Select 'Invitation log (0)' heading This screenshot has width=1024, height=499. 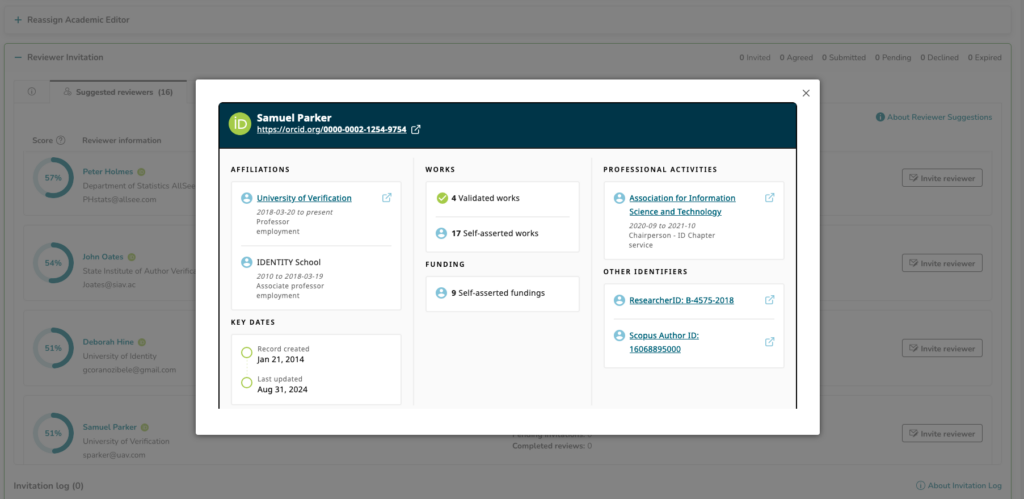point(48,486)
